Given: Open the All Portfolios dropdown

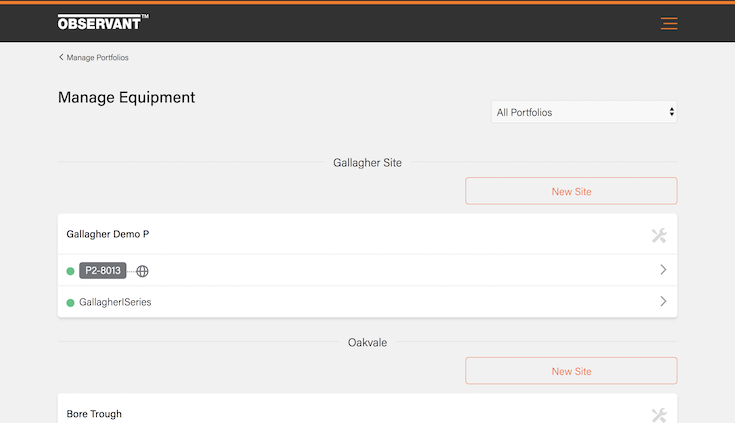Looking at the screenshot, I should [x=584, y=112].
